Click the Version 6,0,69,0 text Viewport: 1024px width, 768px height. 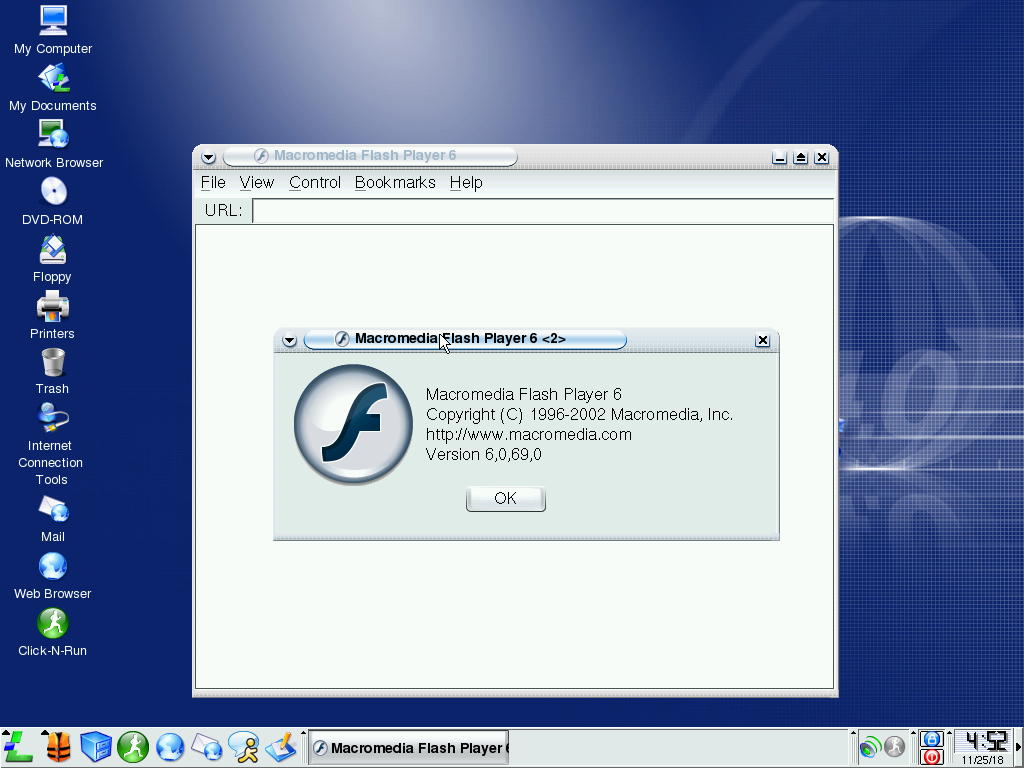483,455
